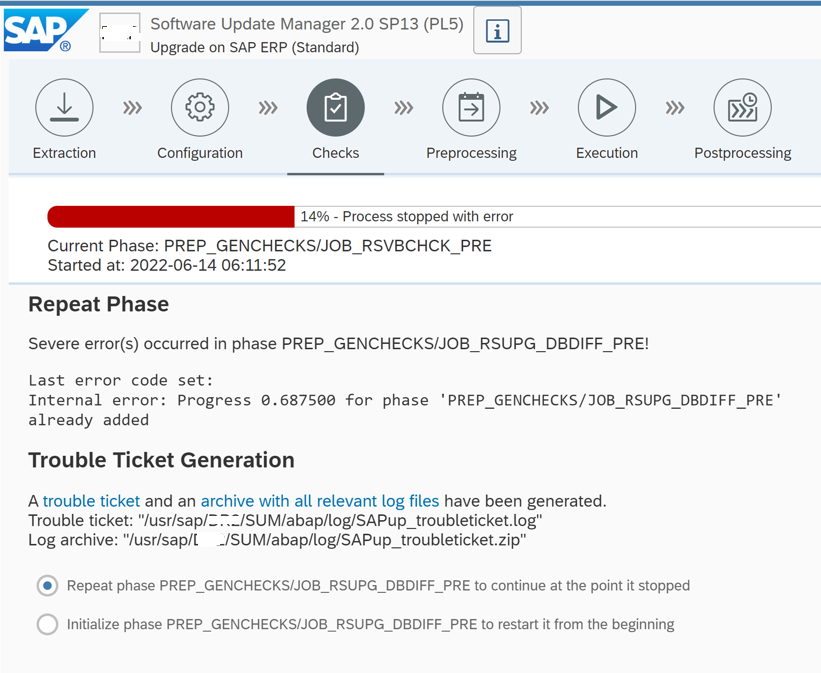Select the Preprocessing step icon
Screen dimensions: 821x673
[x=471, y=107]
